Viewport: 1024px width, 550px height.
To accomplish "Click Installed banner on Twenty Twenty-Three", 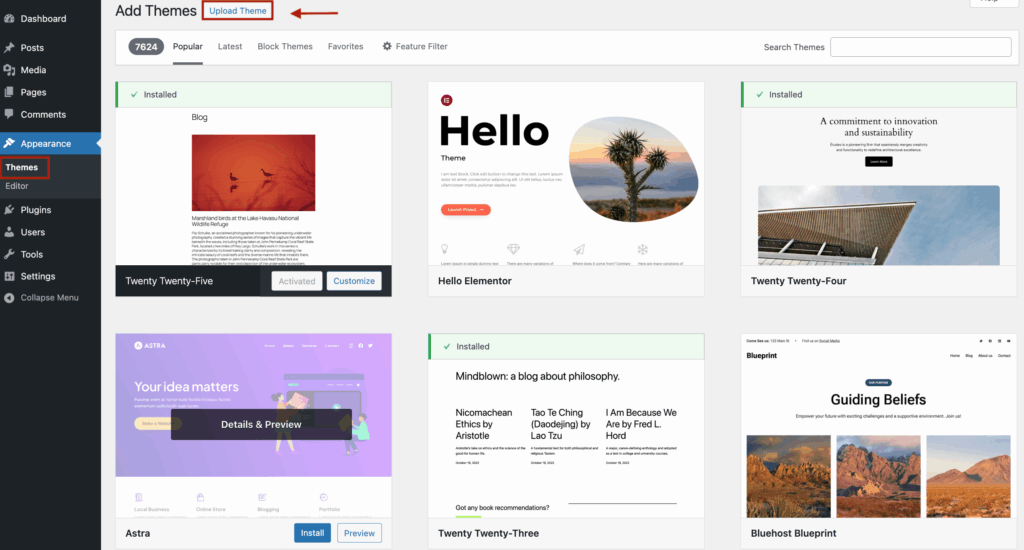I will [x=566, y=347].
